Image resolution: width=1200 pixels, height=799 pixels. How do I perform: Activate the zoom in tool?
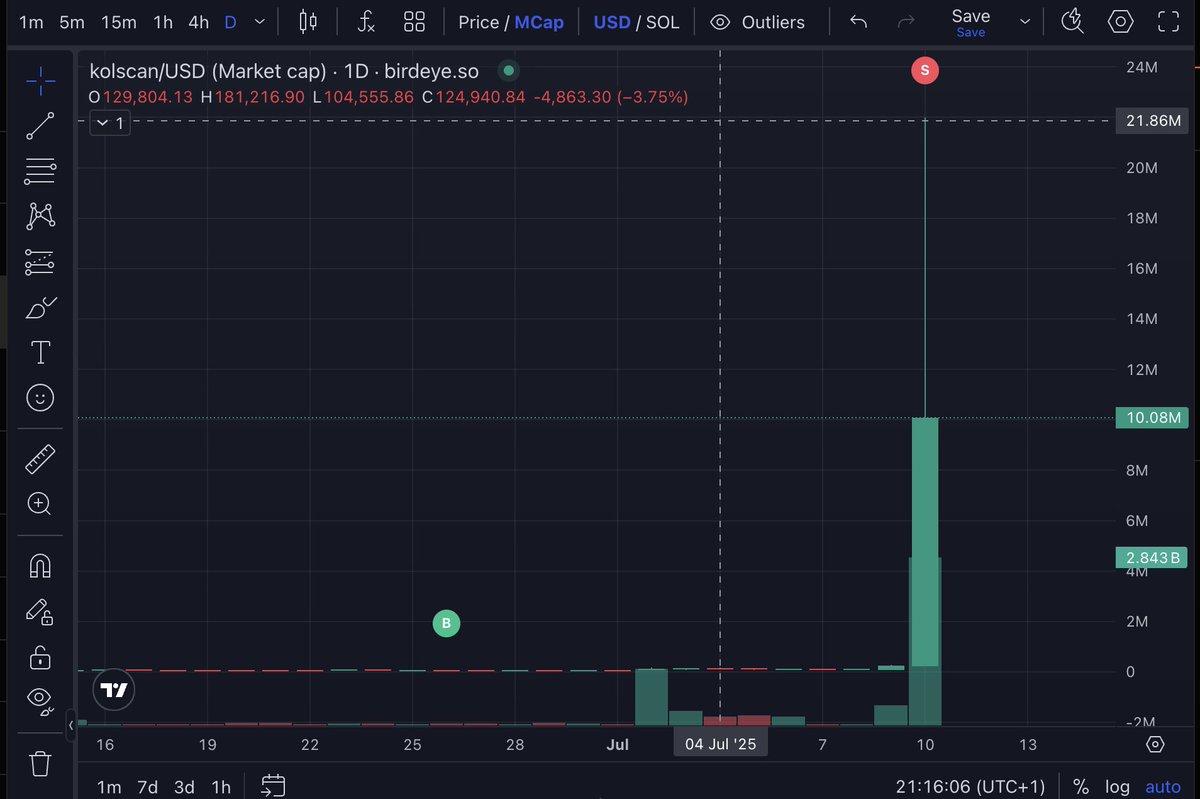(x=40, y=504)
